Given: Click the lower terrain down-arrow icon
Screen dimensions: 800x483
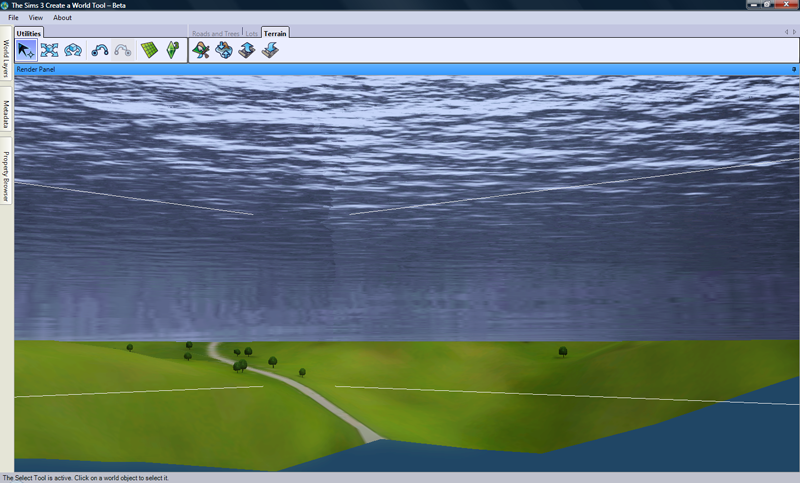Looking at the screenshot, I should (270, 50).
